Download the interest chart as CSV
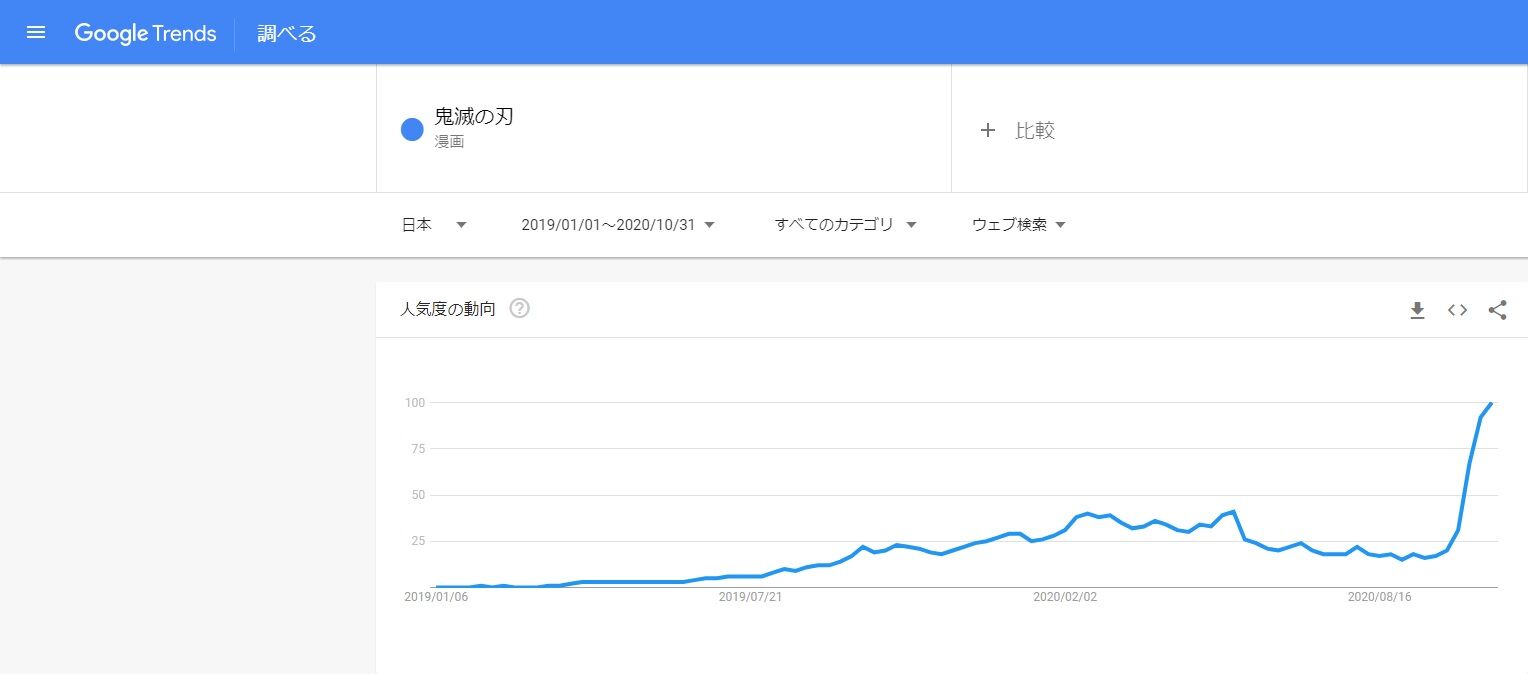Viewport: 1528px width, 674px height. point(1416,310)
